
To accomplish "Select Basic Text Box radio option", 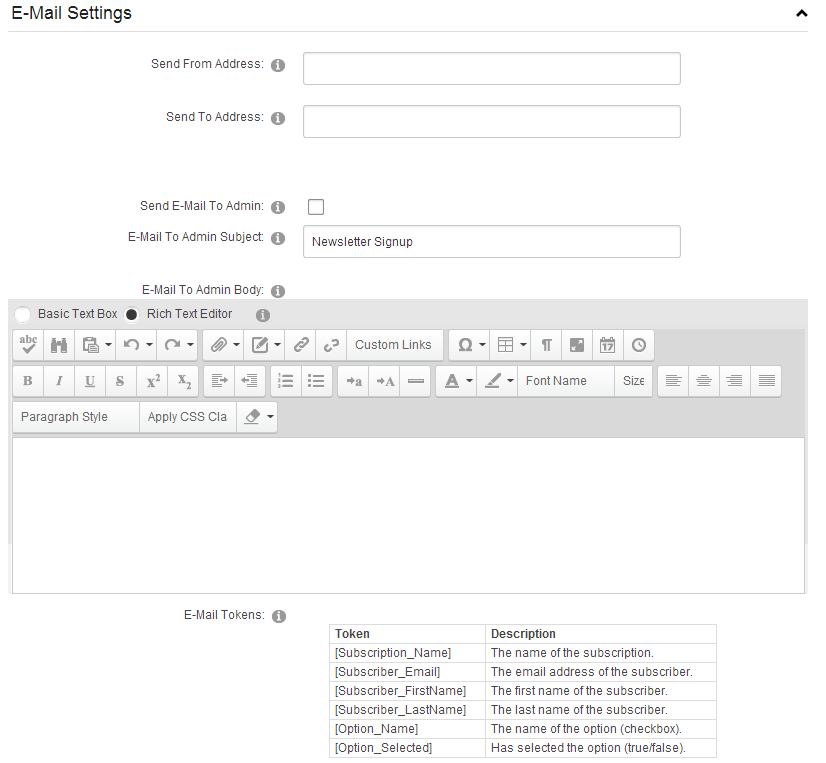I will pos(22,315).
